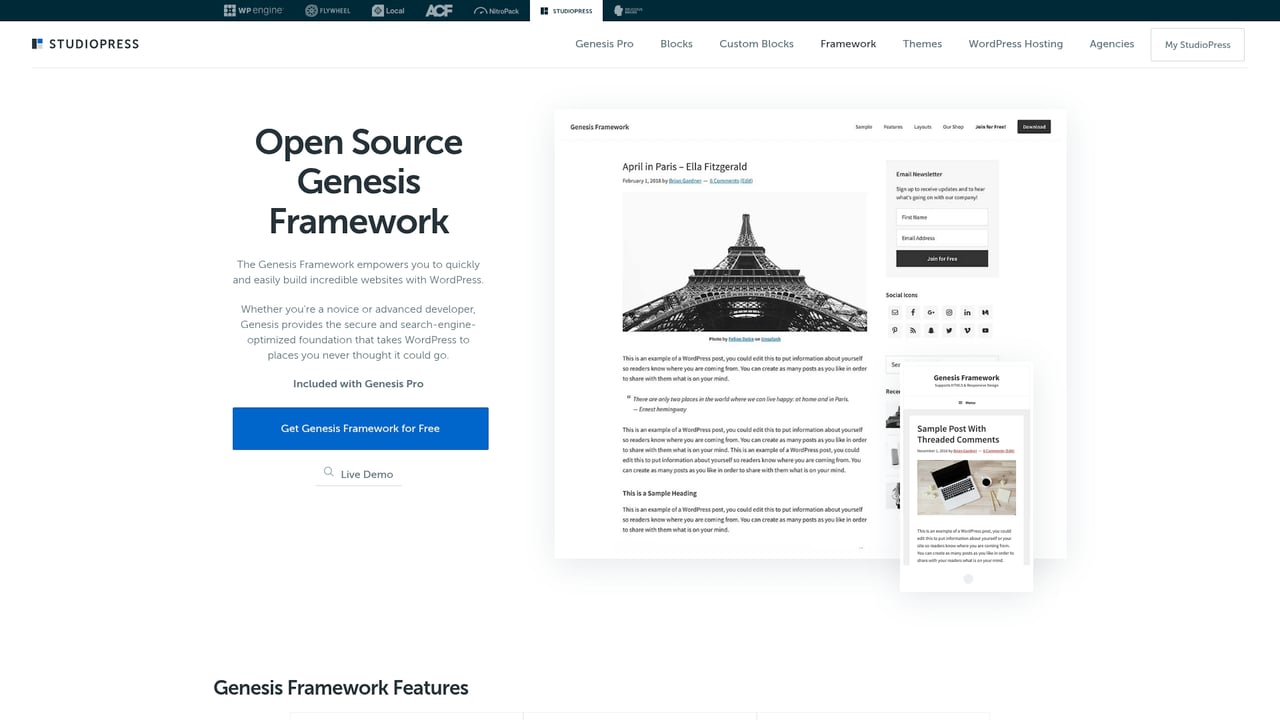Click the Instagram social icon

click(948, 312)
